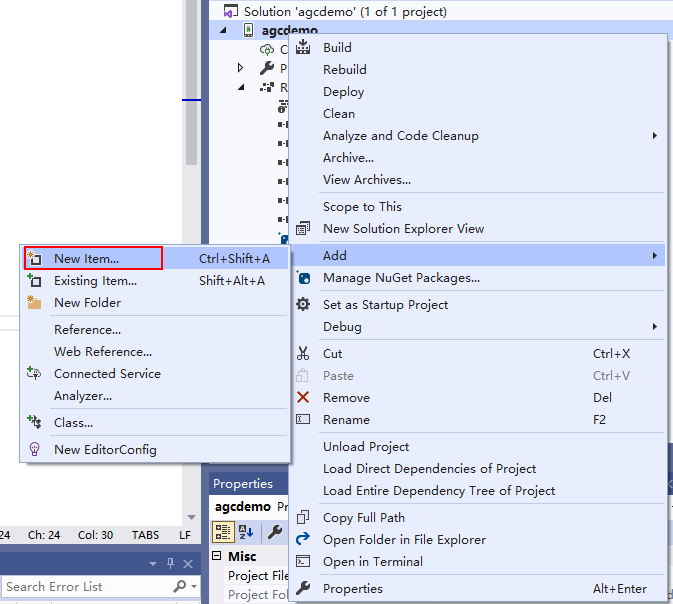
Task: Choose Existing Item... from the Add submenu
Action: [x=95, y=281]
